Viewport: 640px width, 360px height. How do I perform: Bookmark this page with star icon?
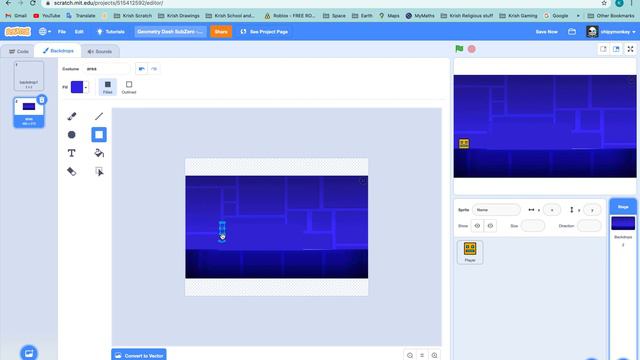604,3
